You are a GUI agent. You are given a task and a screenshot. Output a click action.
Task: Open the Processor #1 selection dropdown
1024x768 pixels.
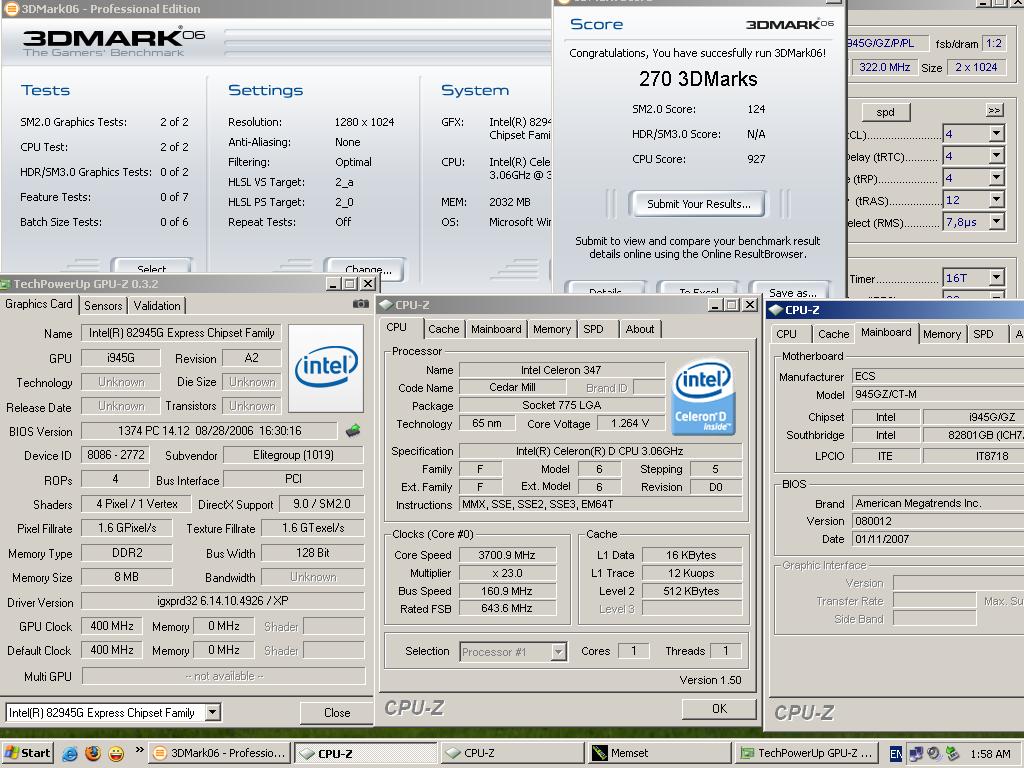(x=558, y=652)
